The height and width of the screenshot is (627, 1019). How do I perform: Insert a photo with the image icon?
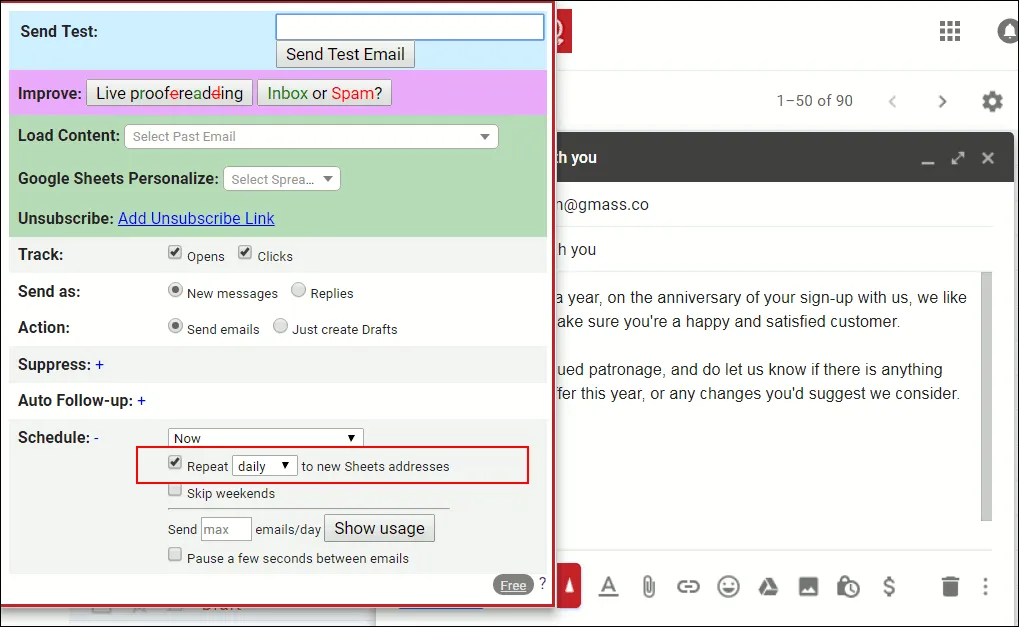(x=808, y=587)
